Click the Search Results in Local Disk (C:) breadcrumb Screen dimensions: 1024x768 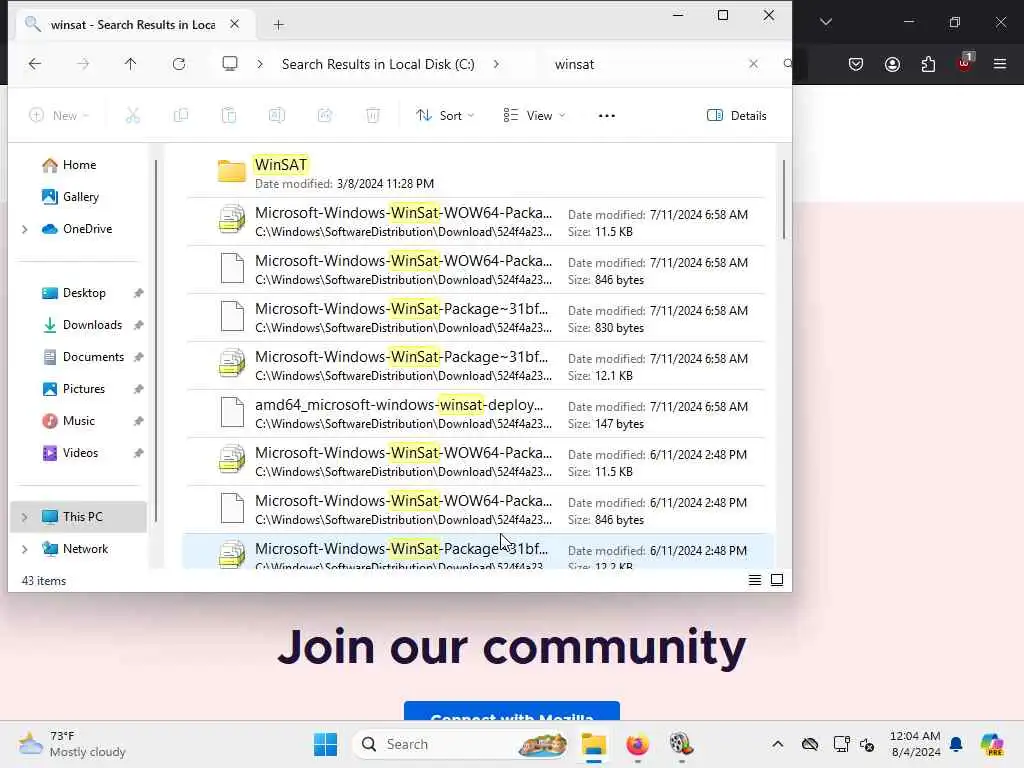[378, 64]
